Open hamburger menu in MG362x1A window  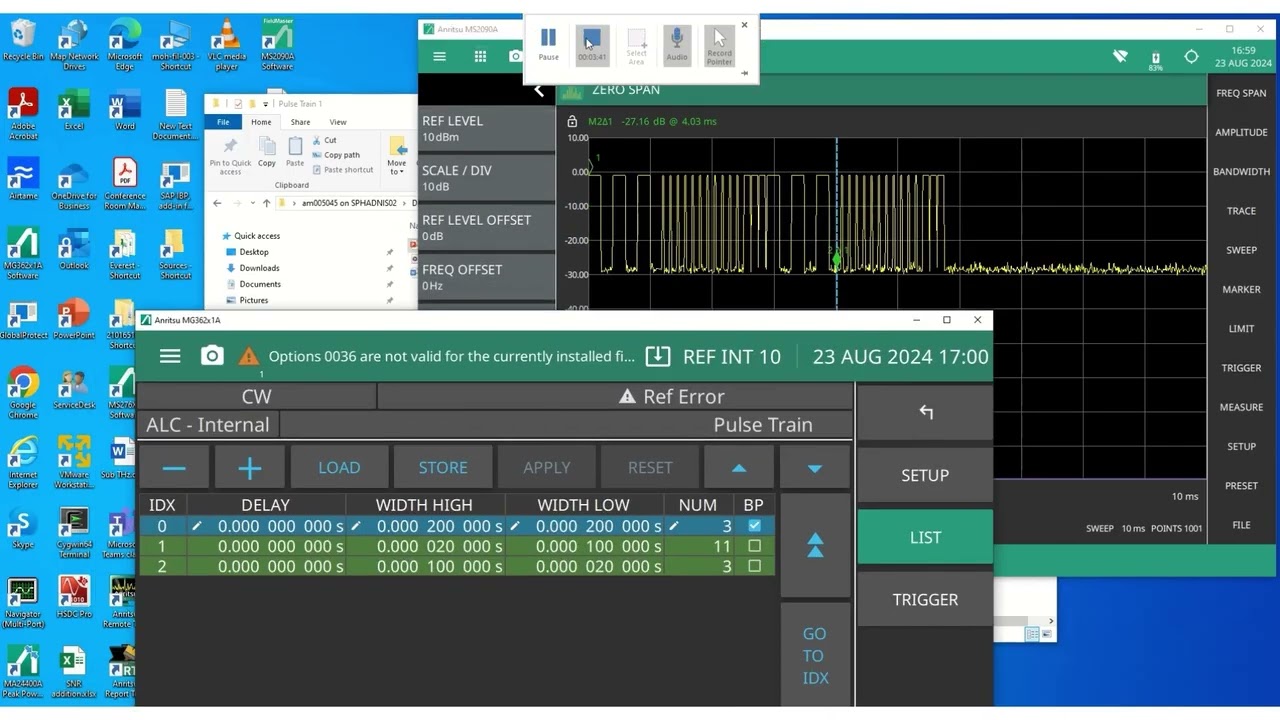[170, 356]
